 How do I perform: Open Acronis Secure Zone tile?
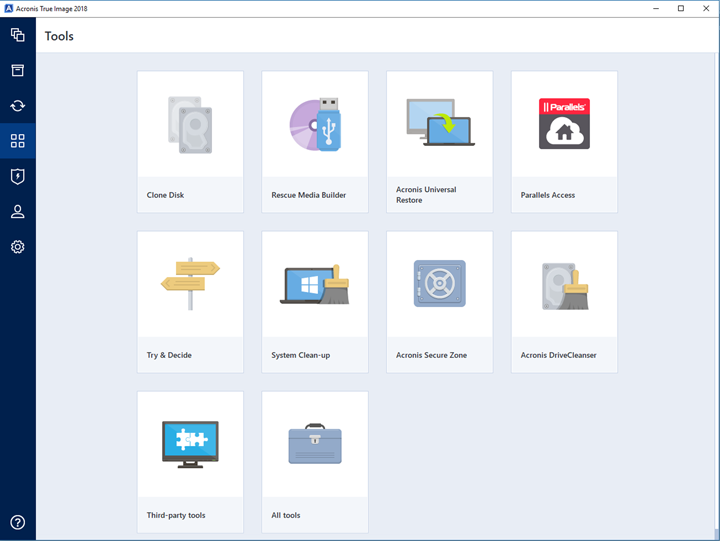coord(439,301)
